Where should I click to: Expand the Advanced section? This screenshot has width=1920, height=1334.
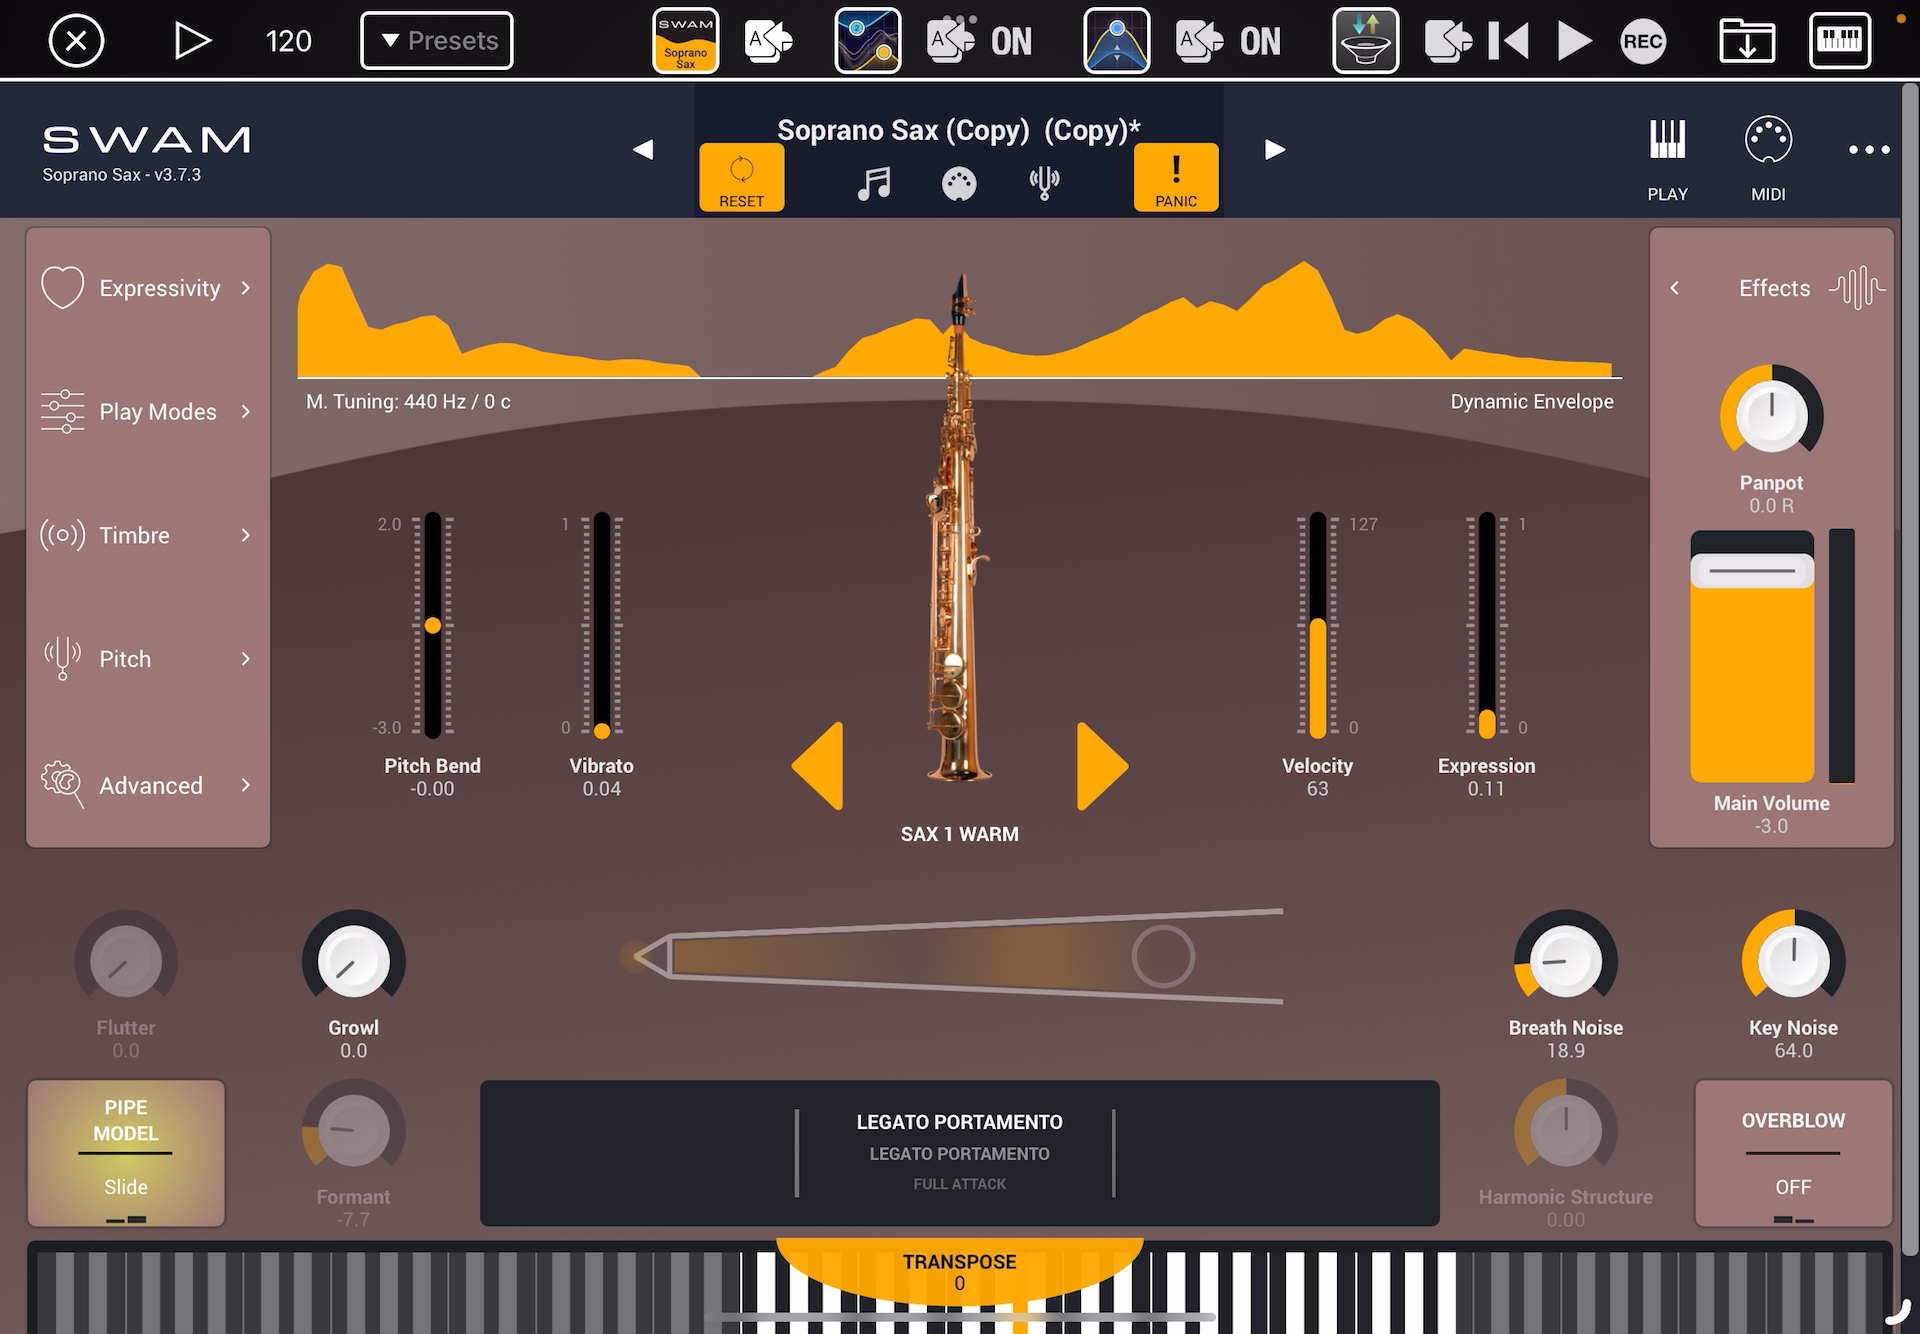[x=148, y=785]
